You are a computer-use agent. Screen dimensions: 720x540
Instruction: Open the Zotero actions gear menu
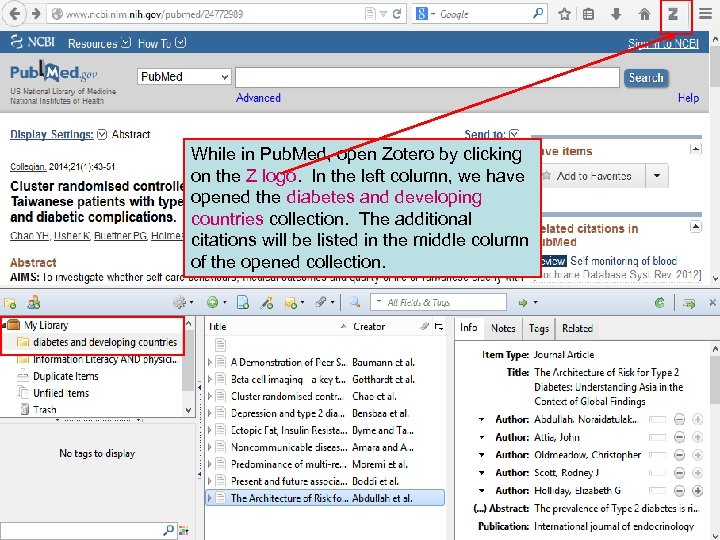point(182,302)
